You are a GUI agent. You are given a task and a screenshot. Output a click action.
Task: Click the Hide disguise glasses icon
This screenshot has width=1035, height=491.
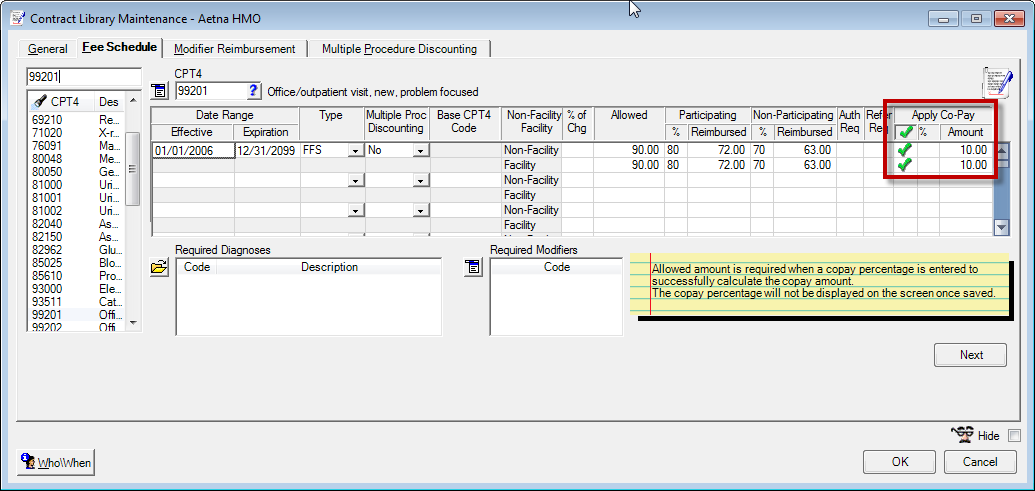pos(963,435)
